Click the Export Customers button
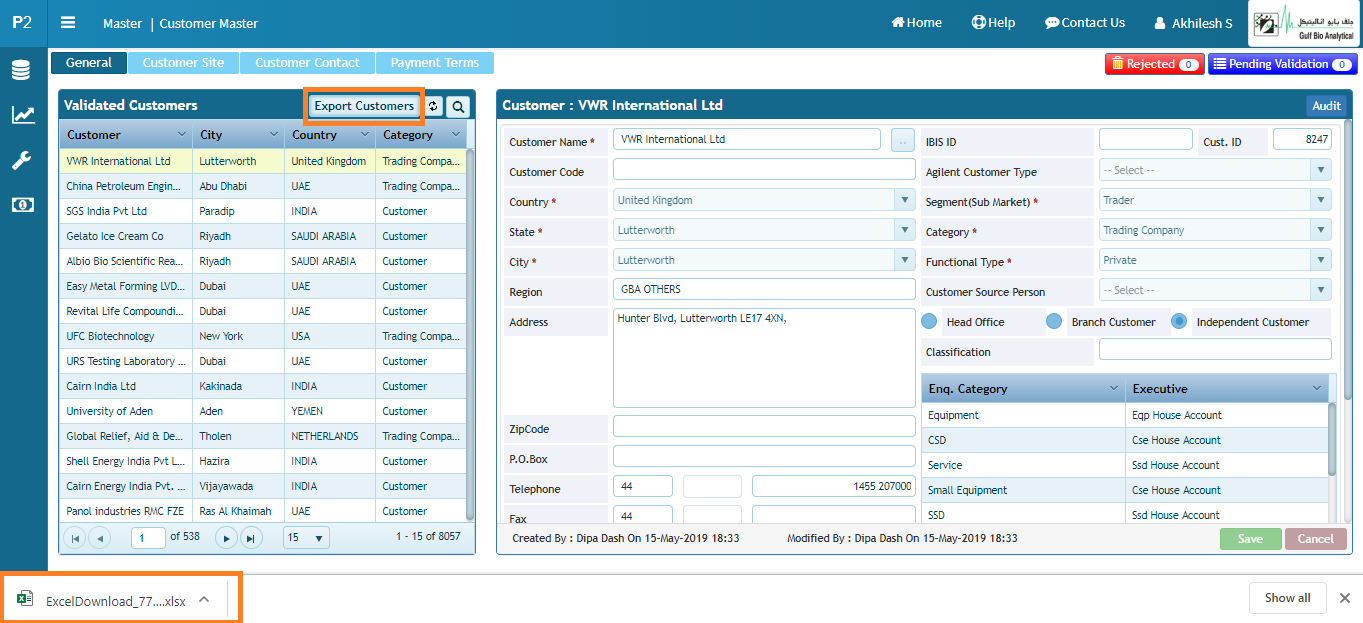 point(364,106)
